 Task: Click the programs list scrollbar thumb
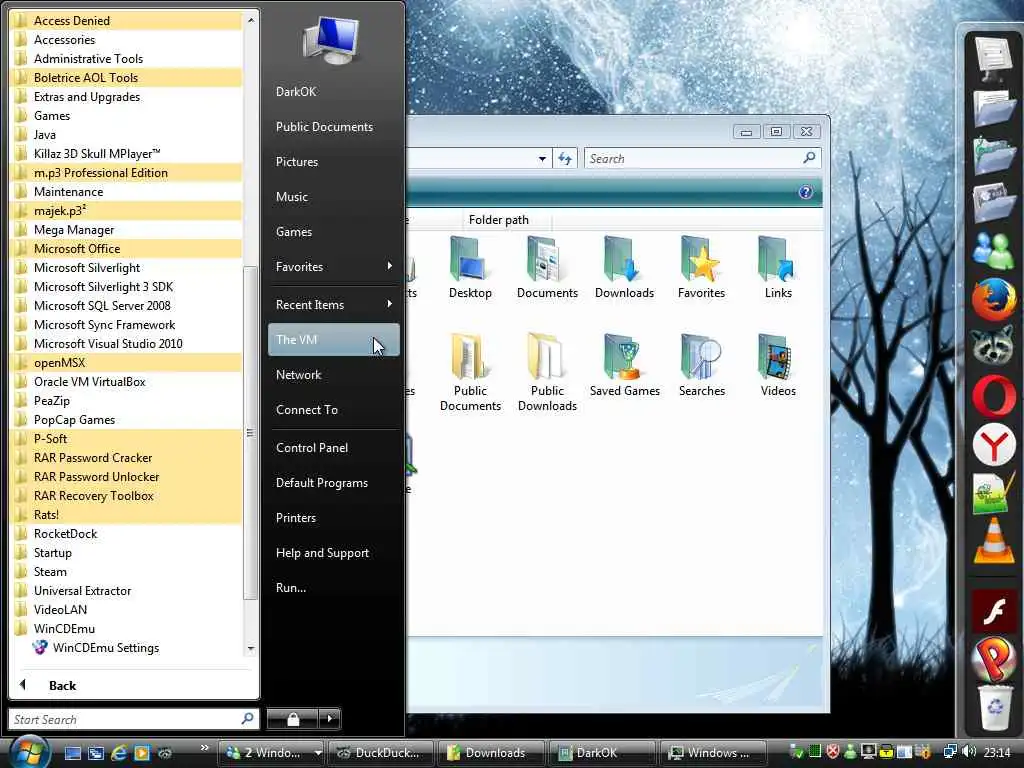(249, 432)
